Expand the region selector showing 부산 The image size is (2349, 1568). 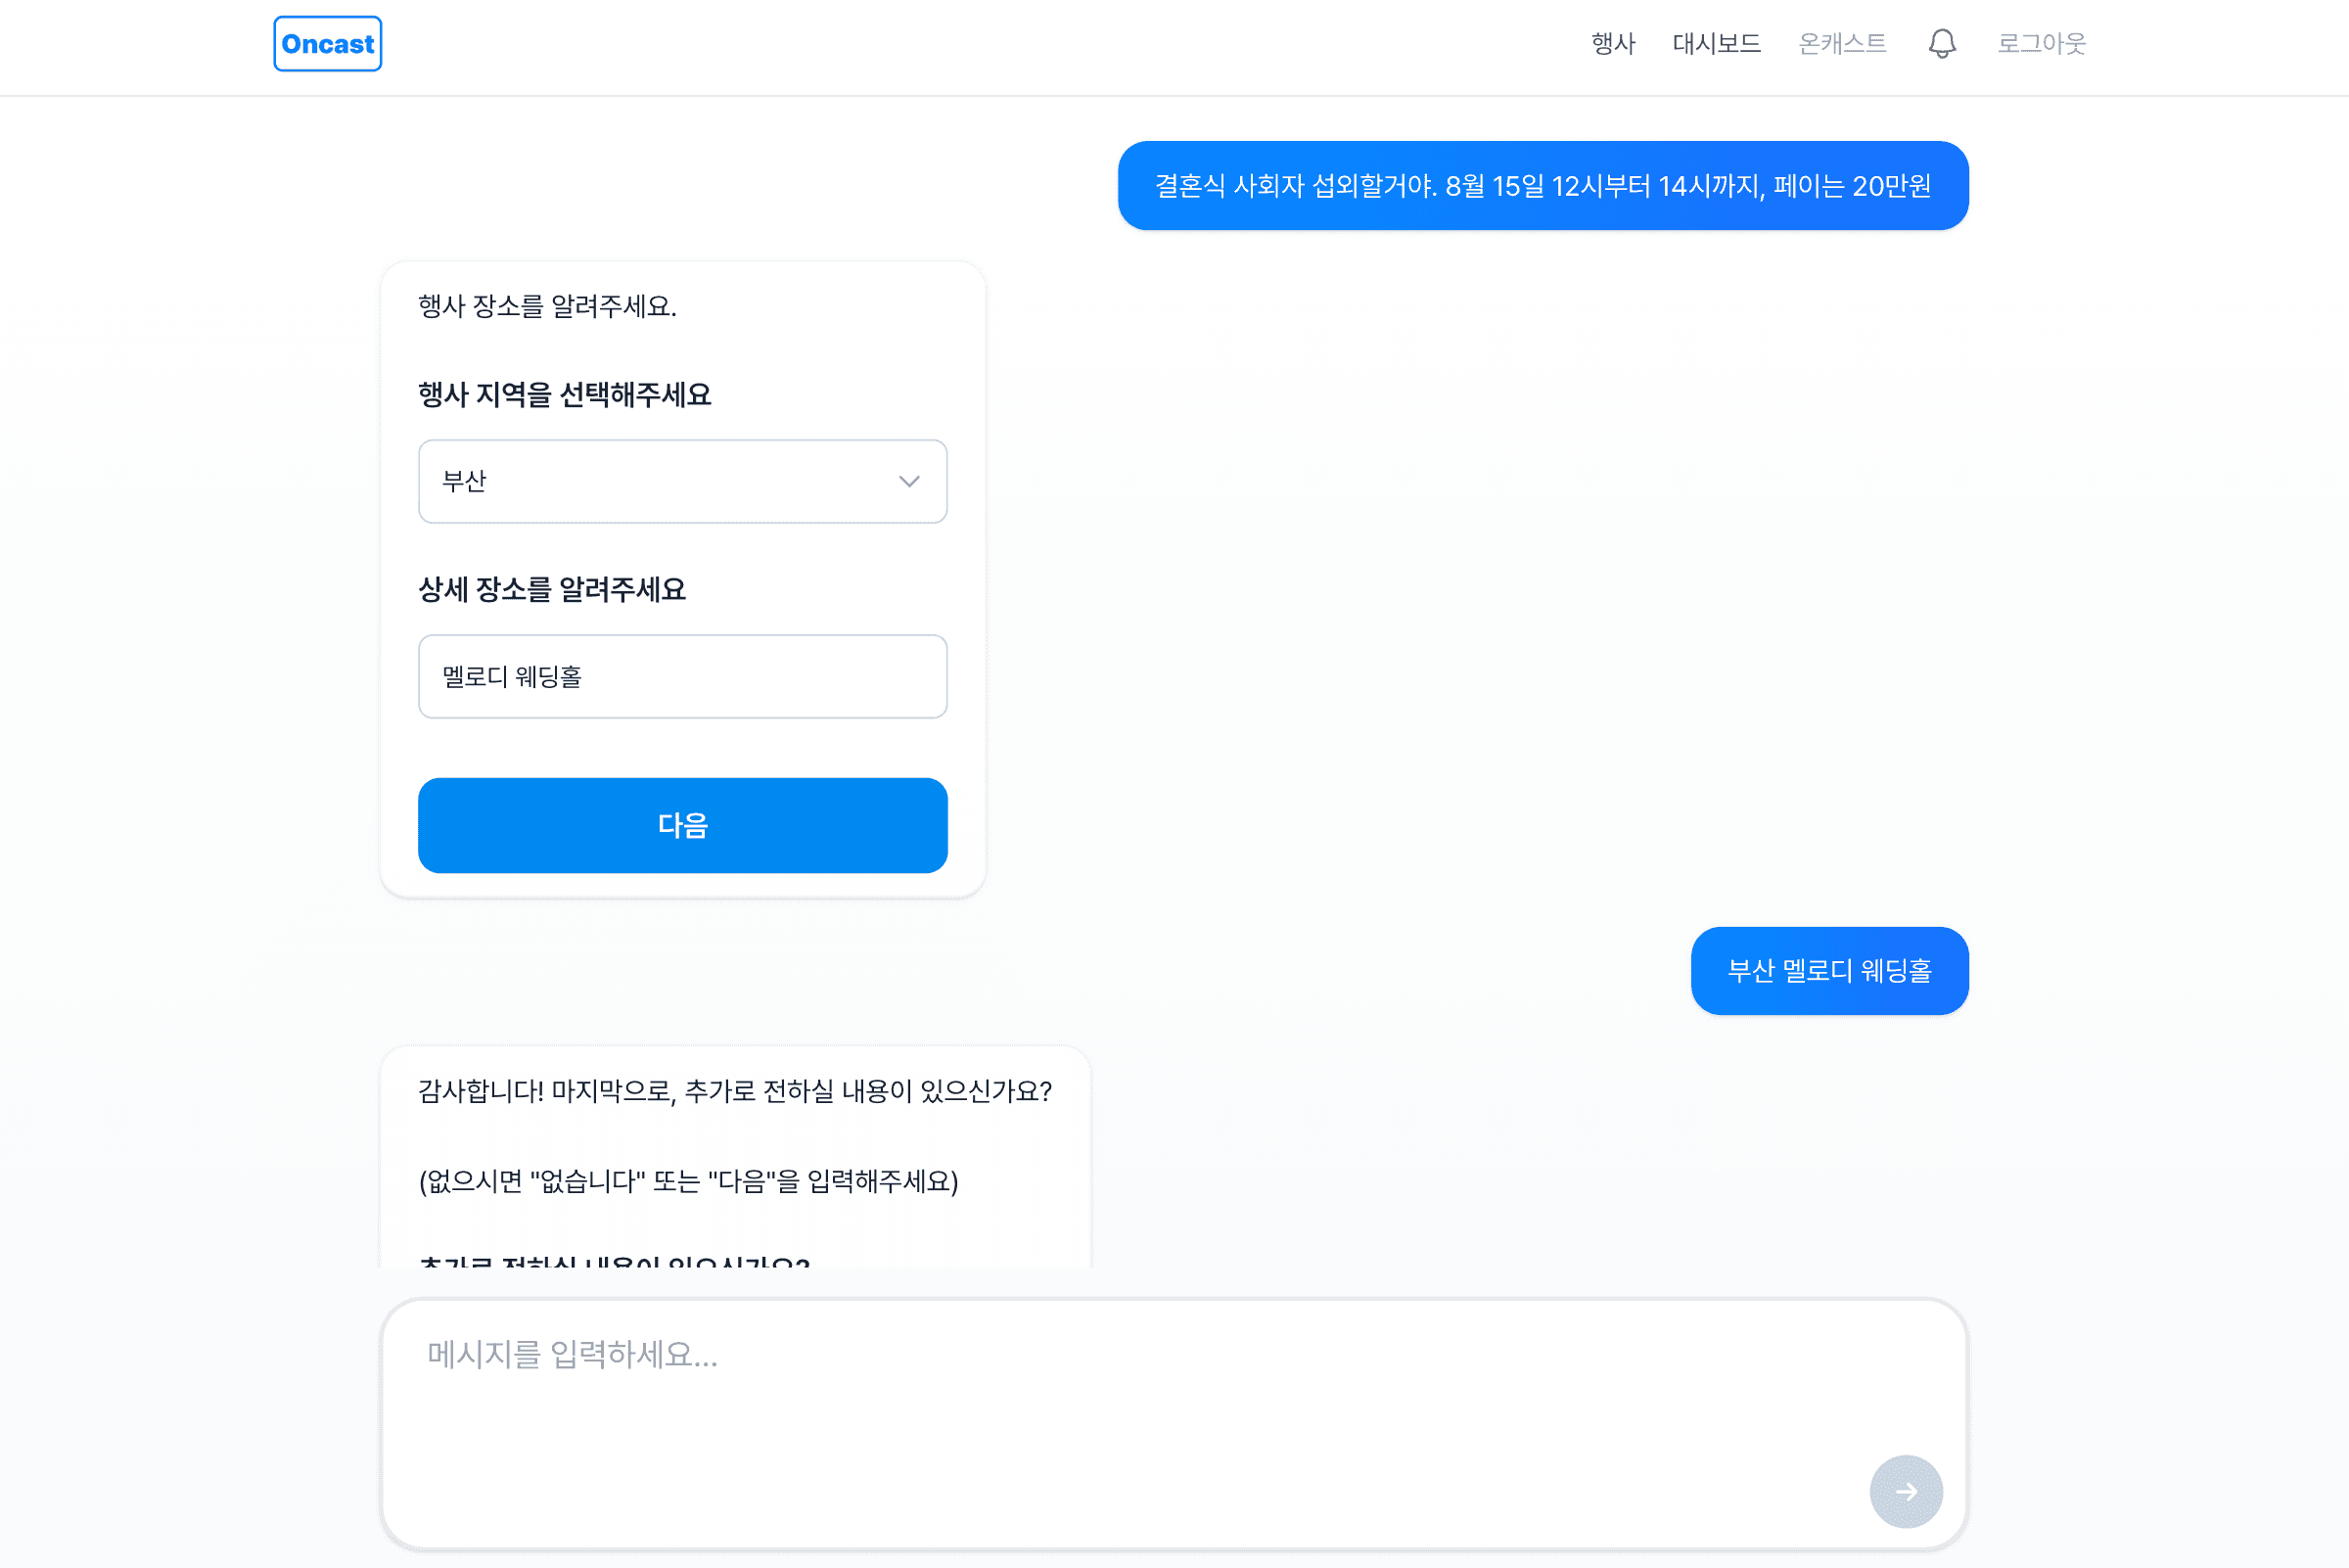pos(683,481)
